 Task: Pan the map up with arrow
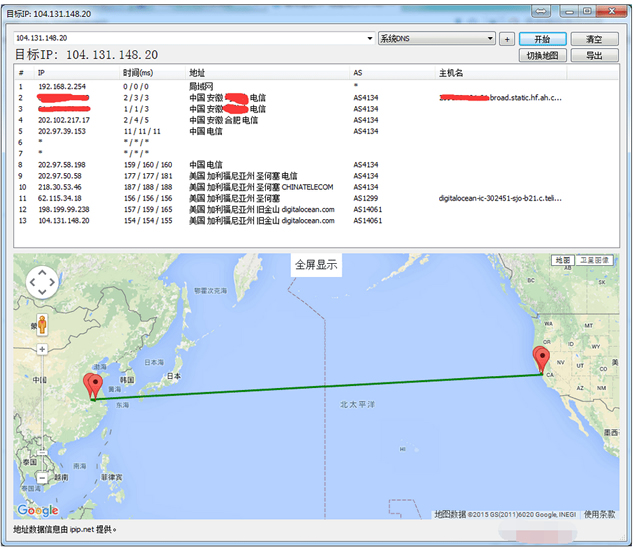42,272
